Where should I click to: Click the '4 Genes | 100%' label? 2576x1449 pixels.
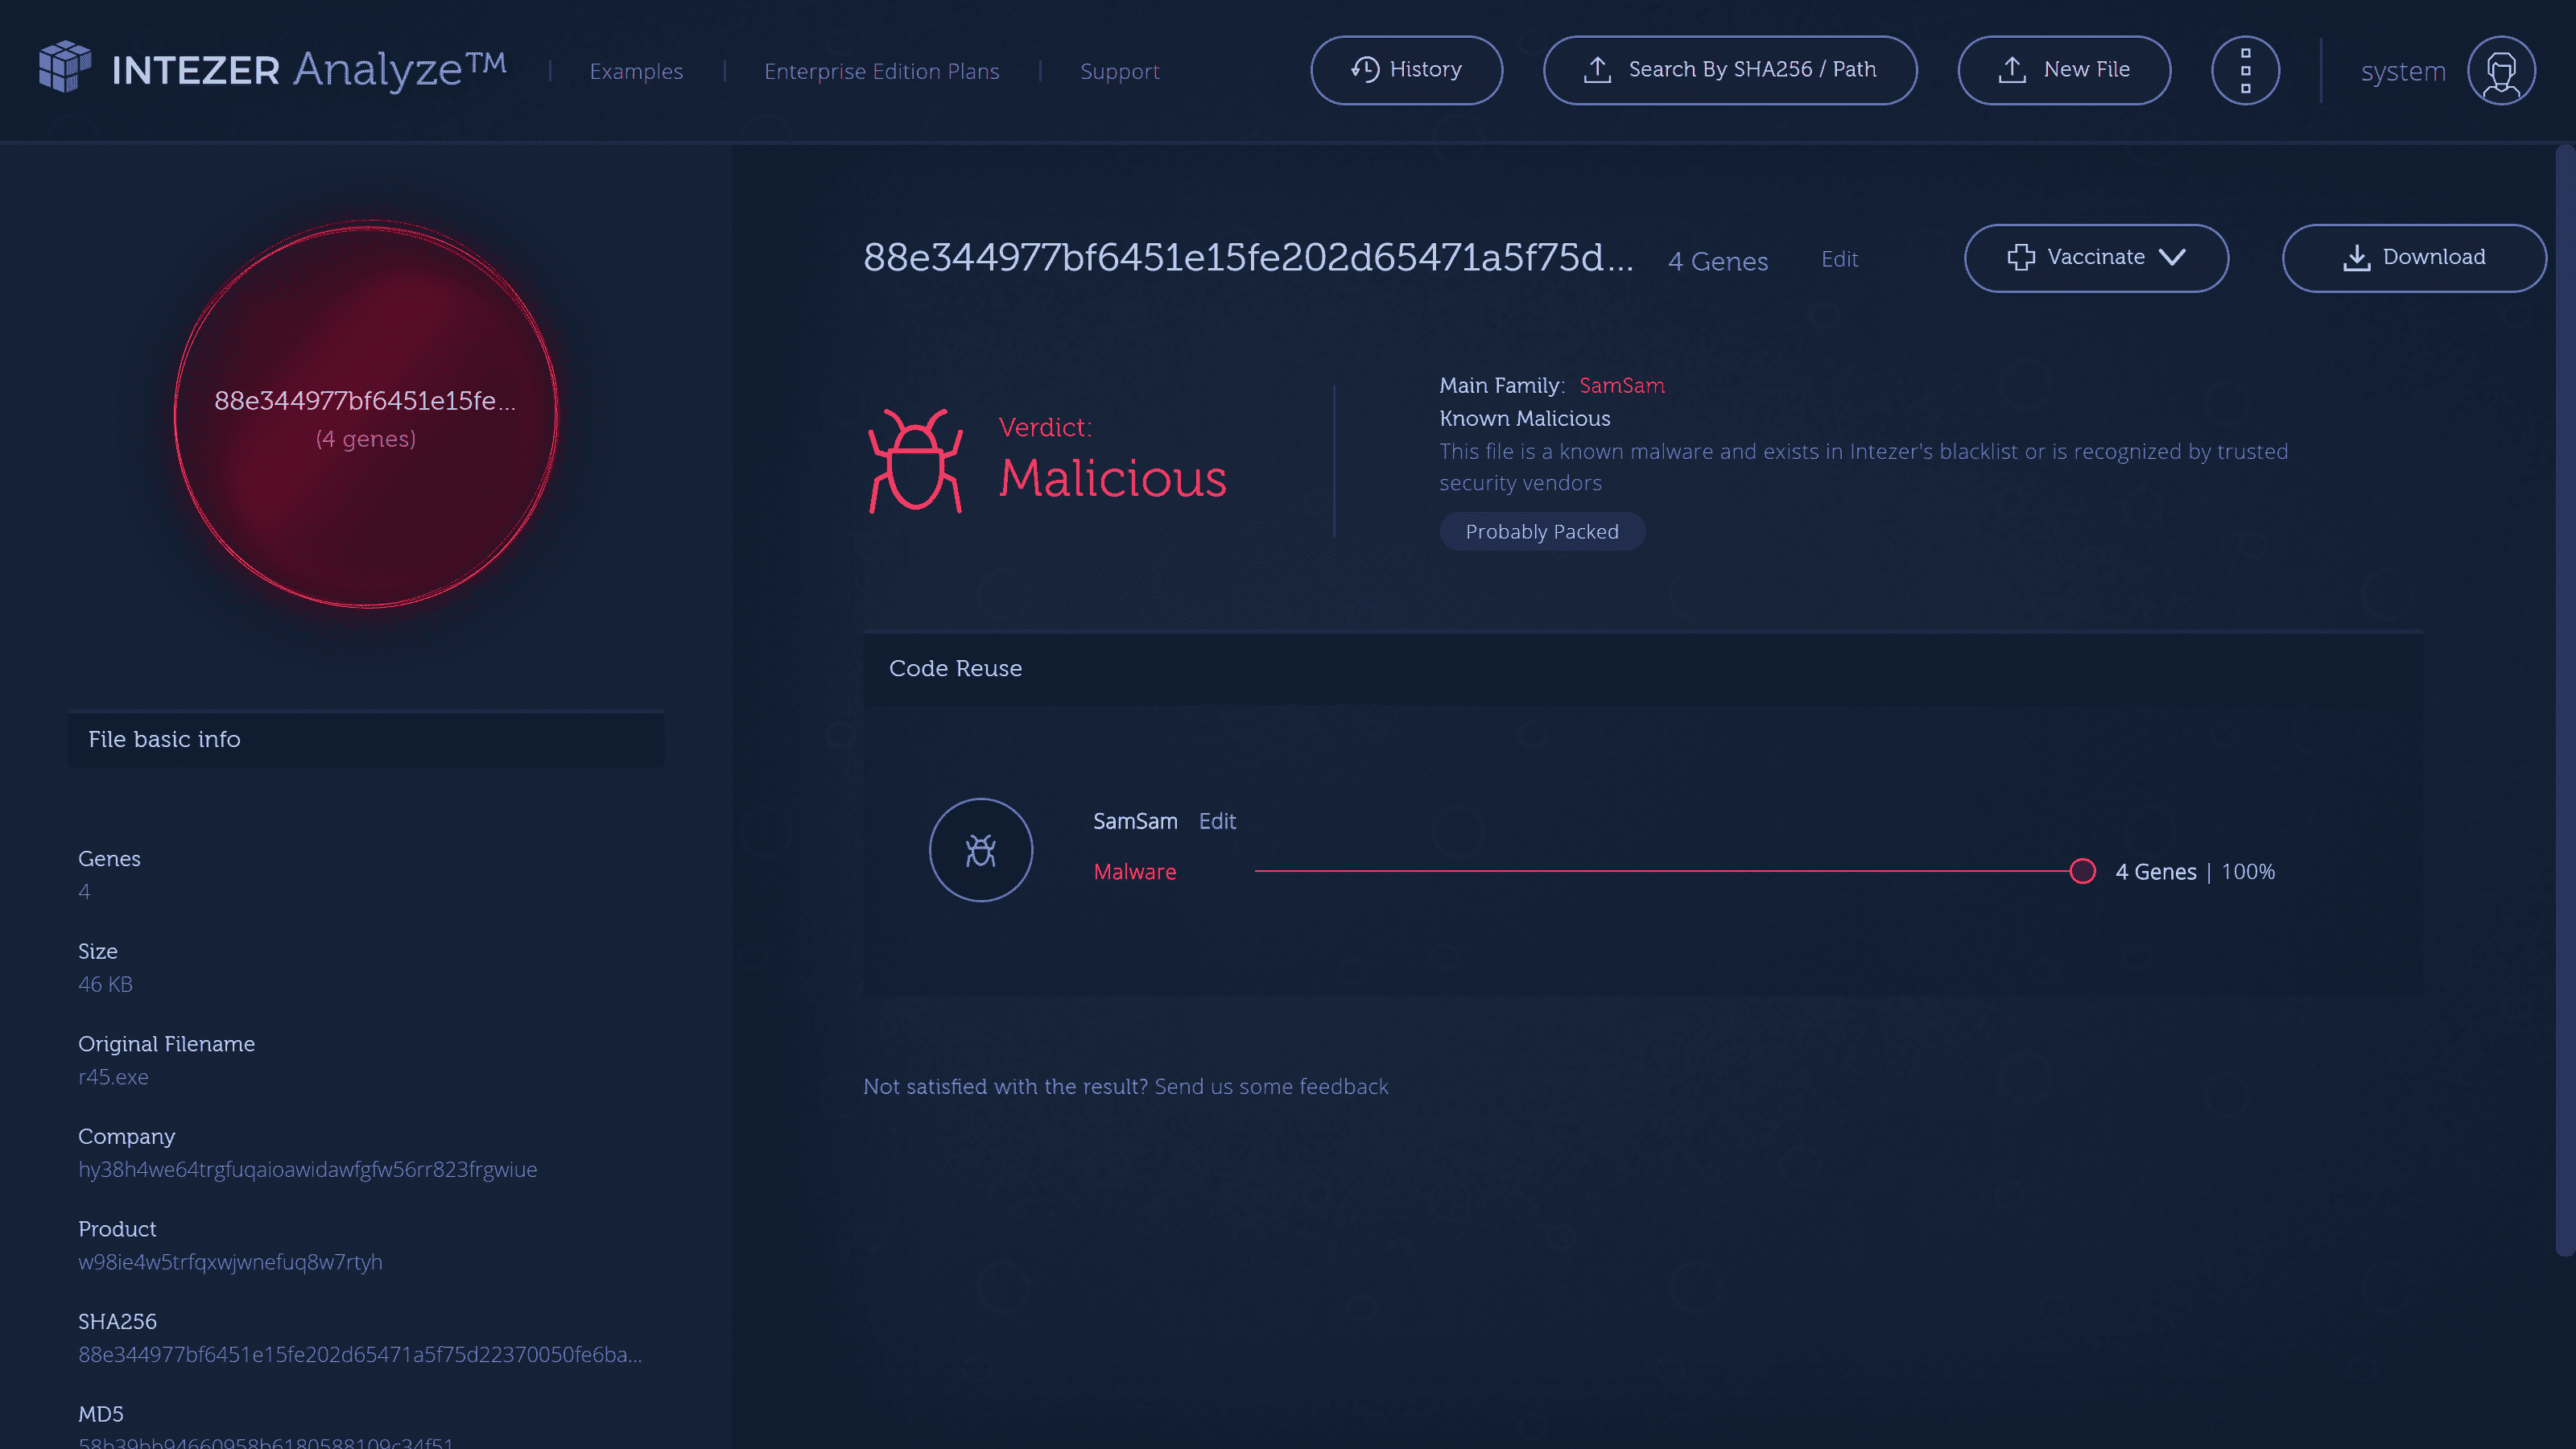(x=2194, y=872)
